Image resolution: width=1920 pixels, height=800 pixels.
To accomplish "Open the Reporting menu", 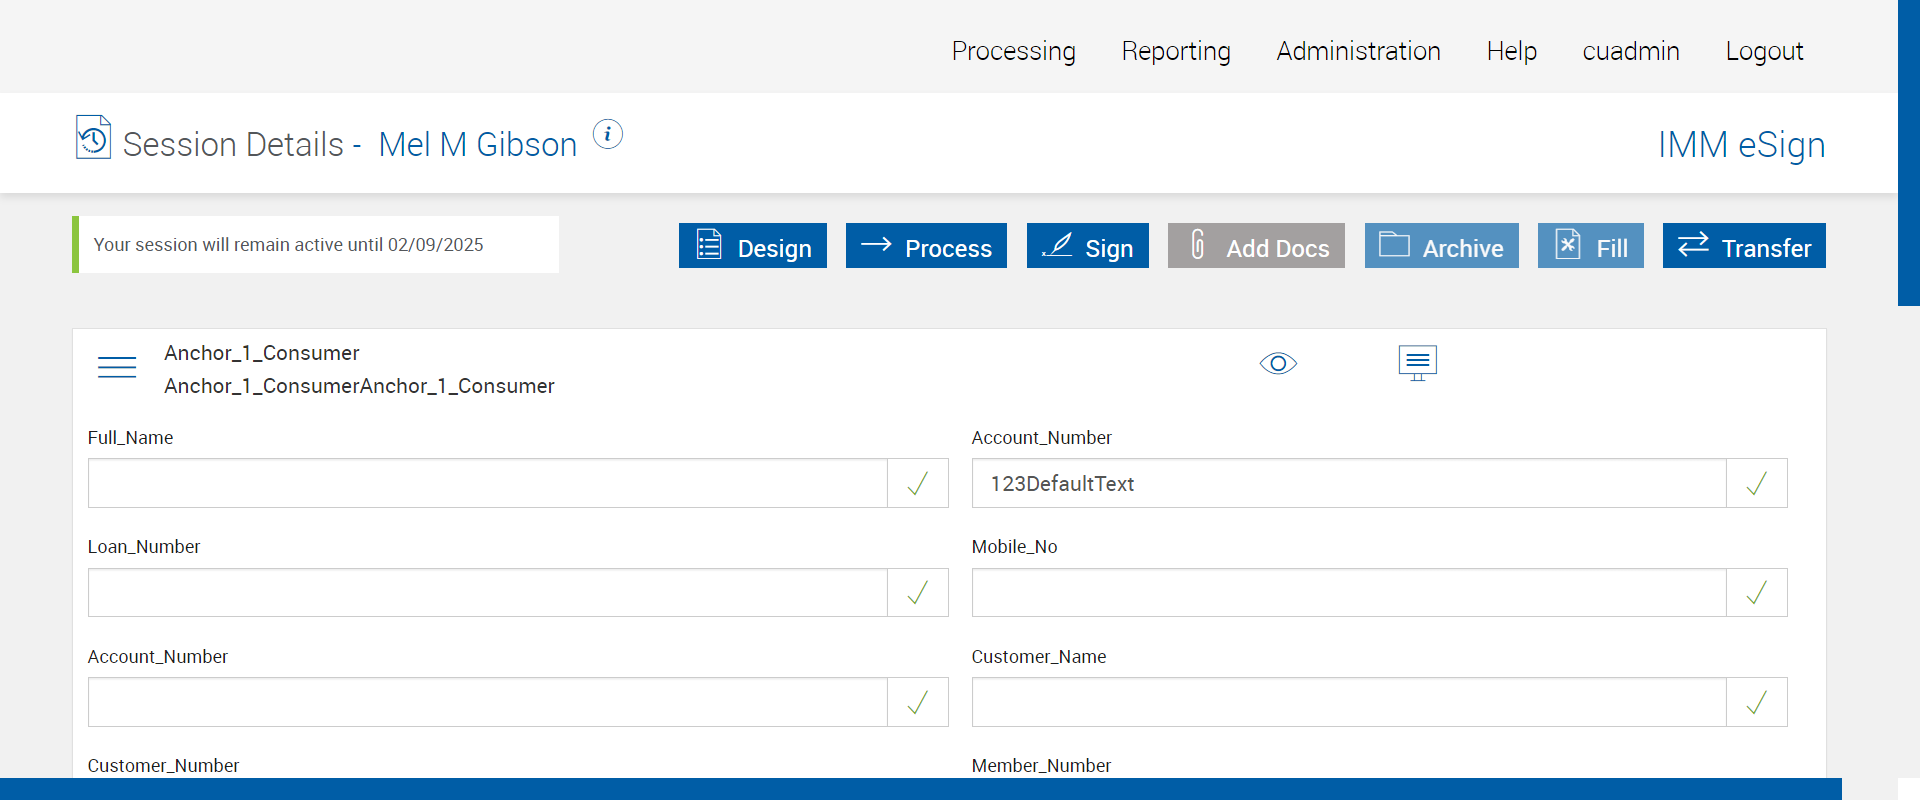I will pyautogui.click(x=1176, y=51).
